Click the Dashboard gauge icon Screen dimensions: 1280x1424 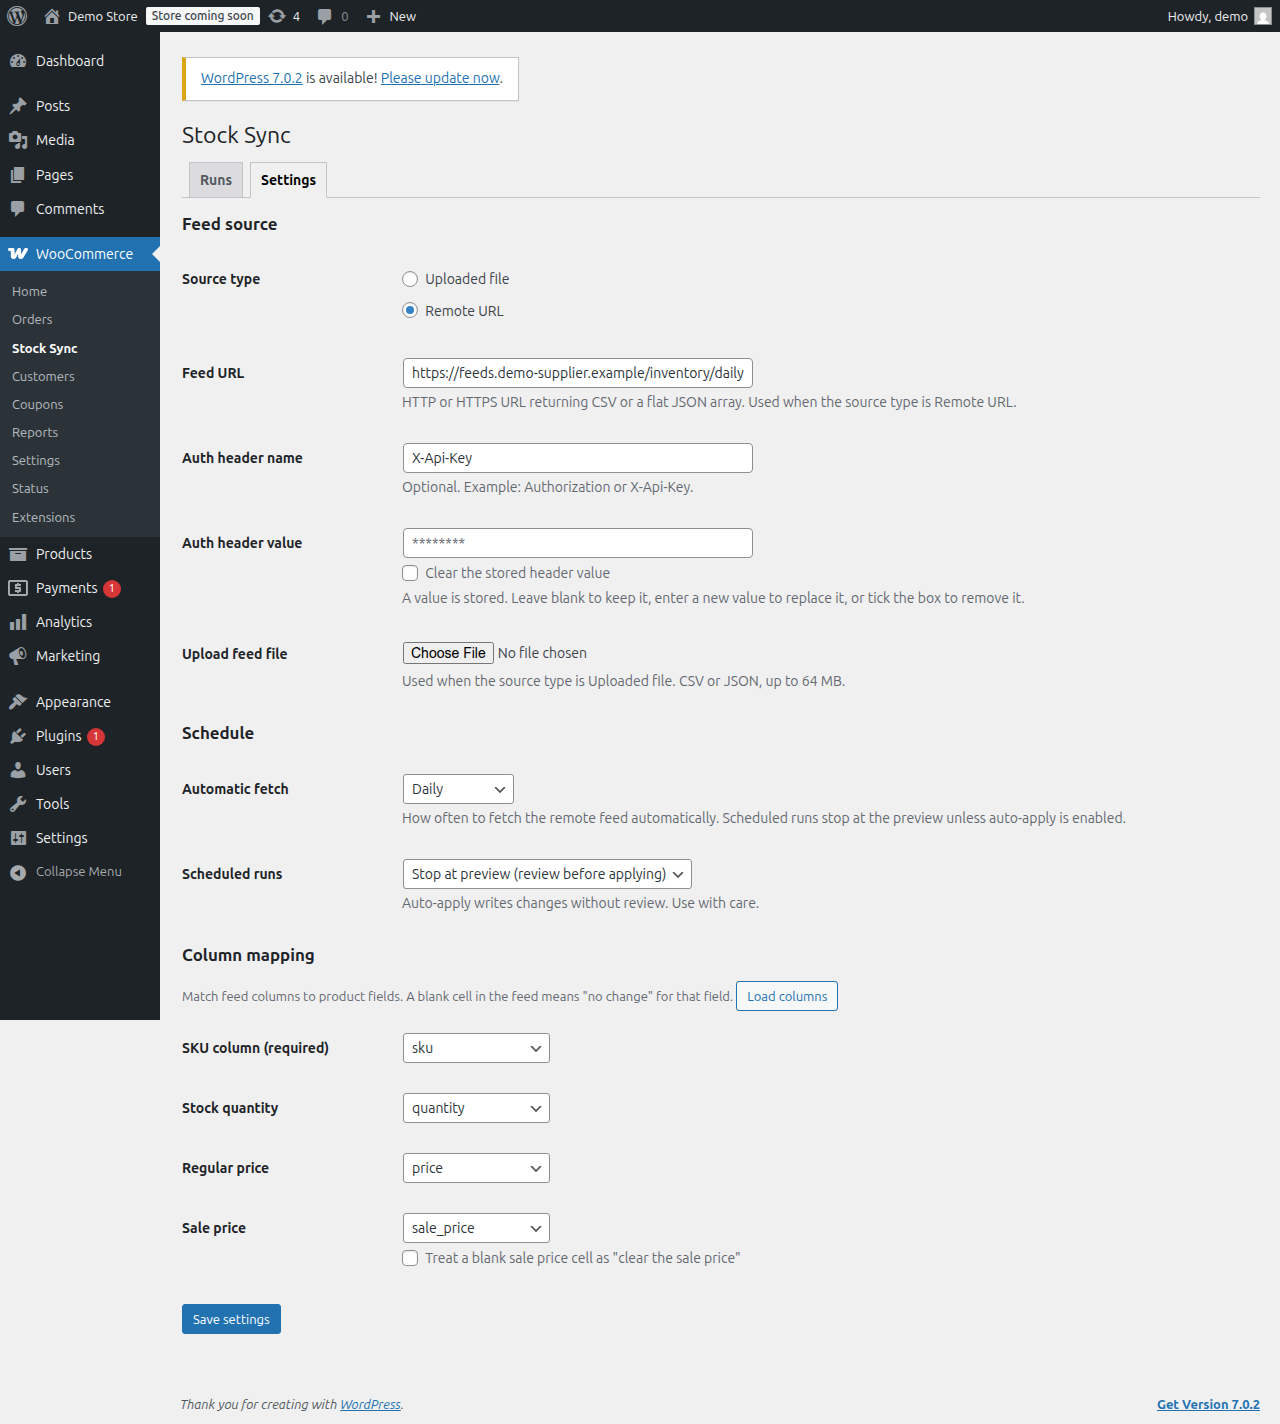point(18,61)
